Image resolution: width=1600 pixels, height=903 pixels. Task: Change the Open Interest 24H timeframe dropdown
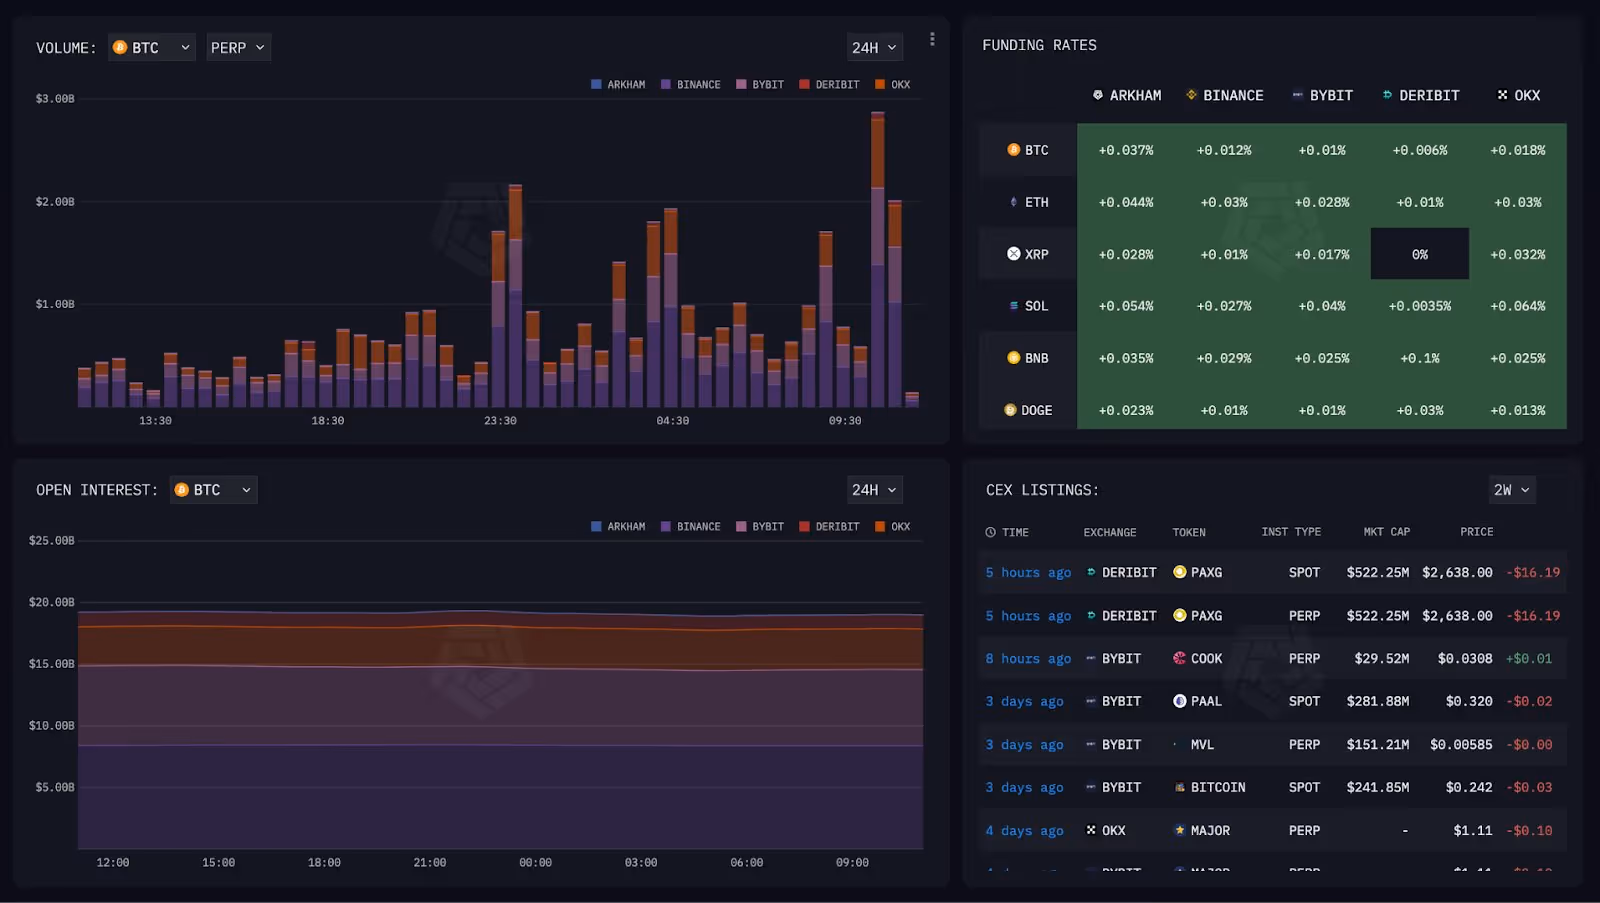tap(874, 489)
